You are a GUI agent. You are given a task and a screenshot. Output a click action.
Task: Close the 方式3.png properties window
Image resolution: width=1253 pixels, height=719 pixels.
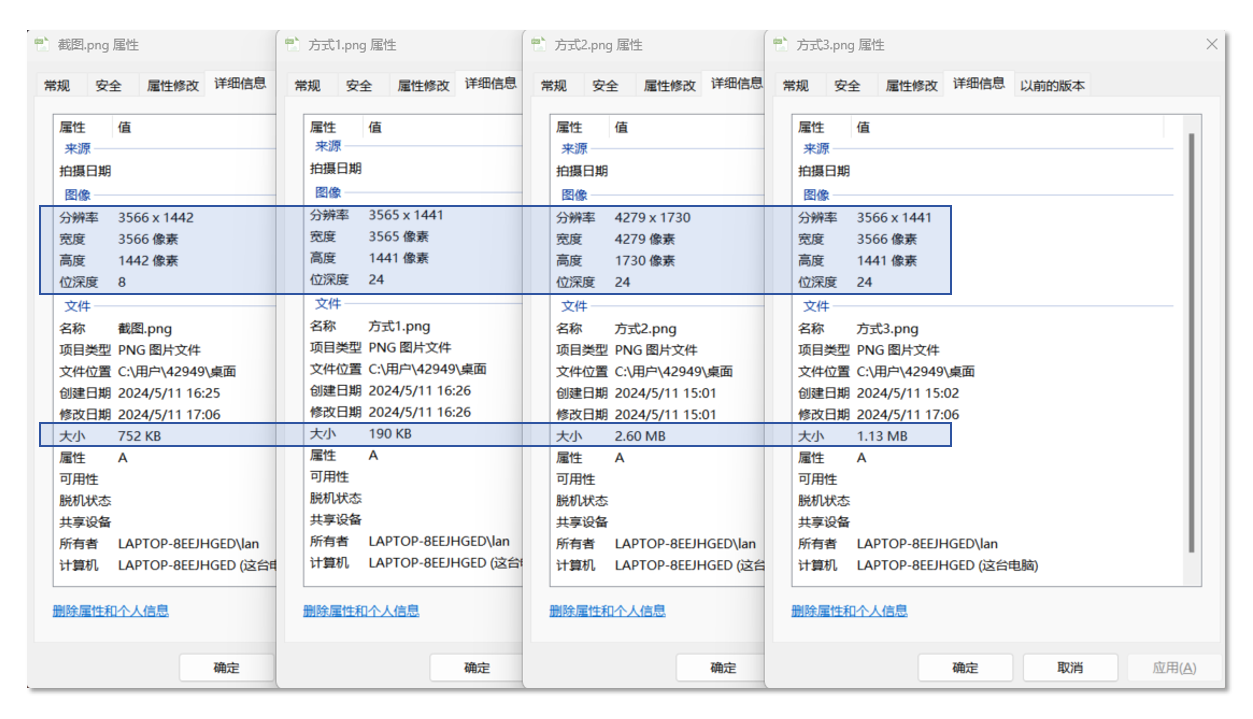point(1211,45)
